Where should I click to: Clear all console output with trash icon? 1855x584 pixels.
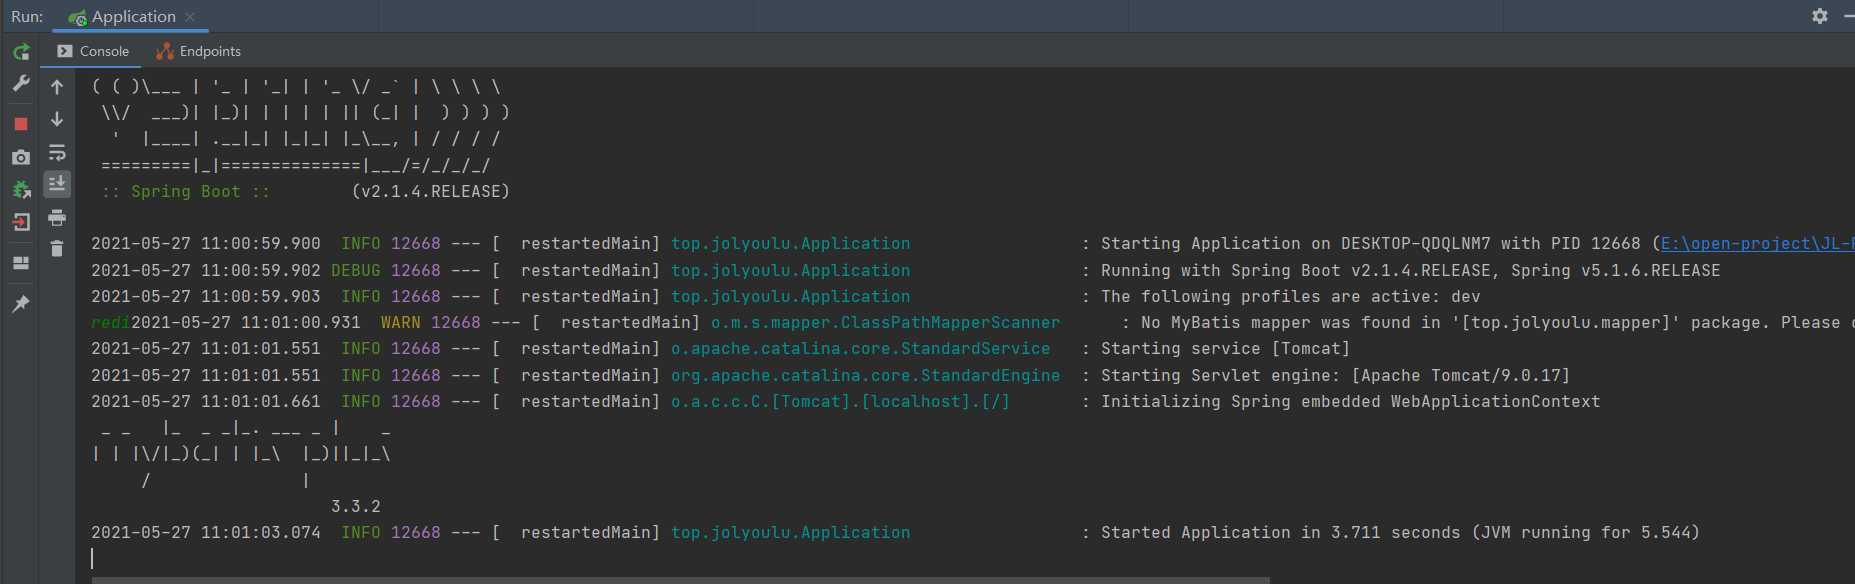pos(57,249)
